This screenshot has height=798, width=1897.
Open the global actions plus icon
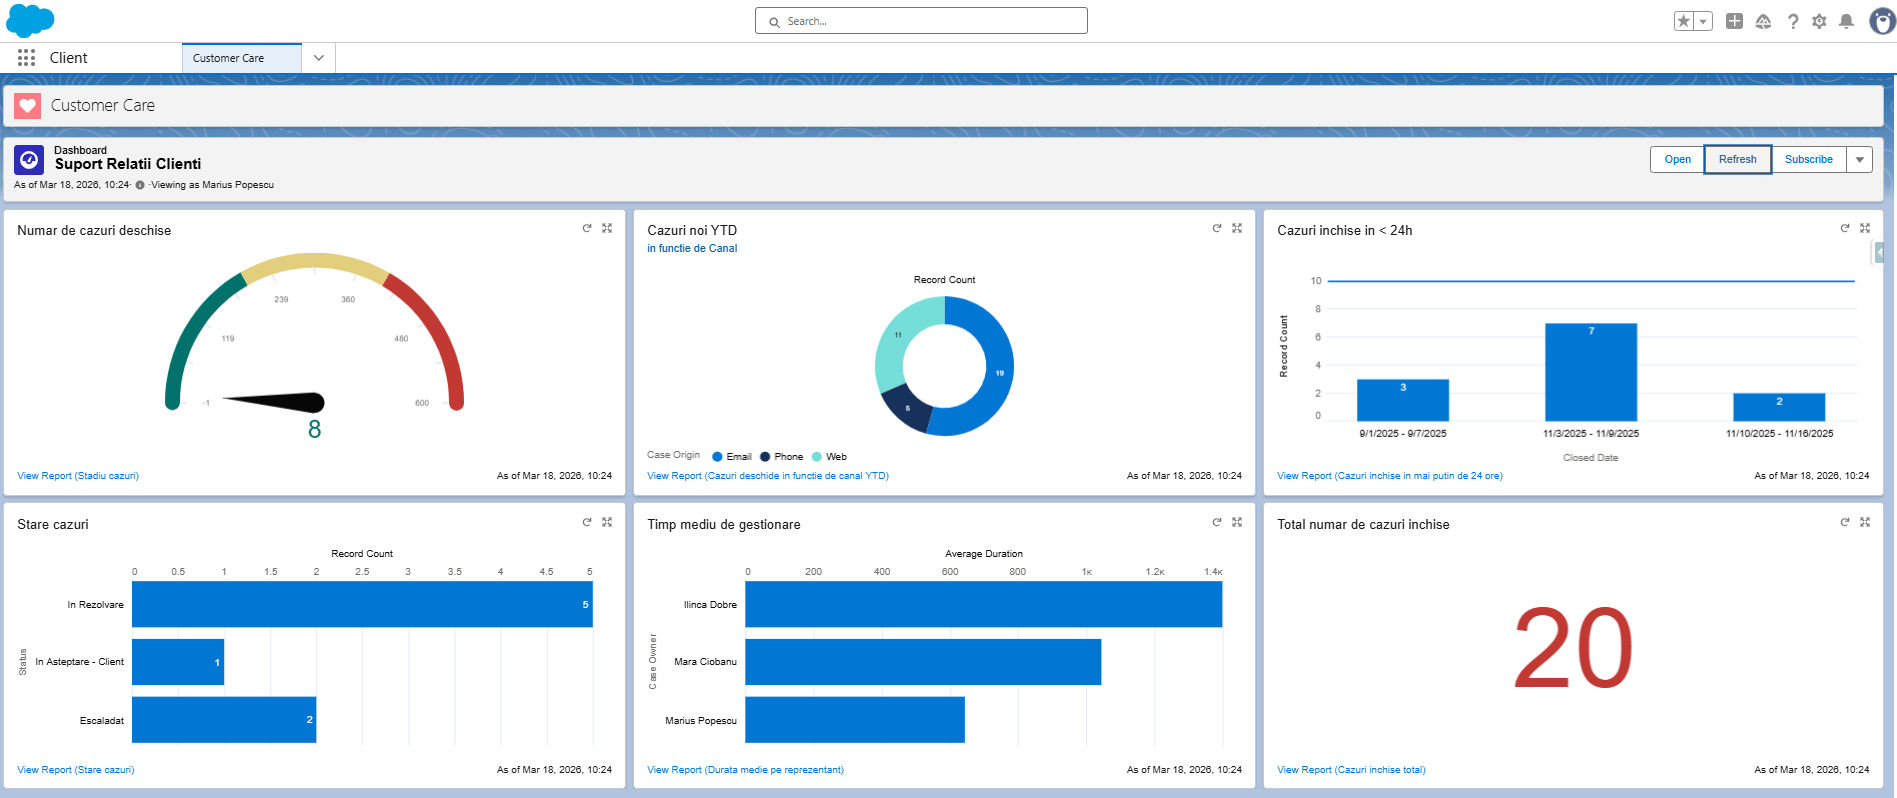[1734, 21]
